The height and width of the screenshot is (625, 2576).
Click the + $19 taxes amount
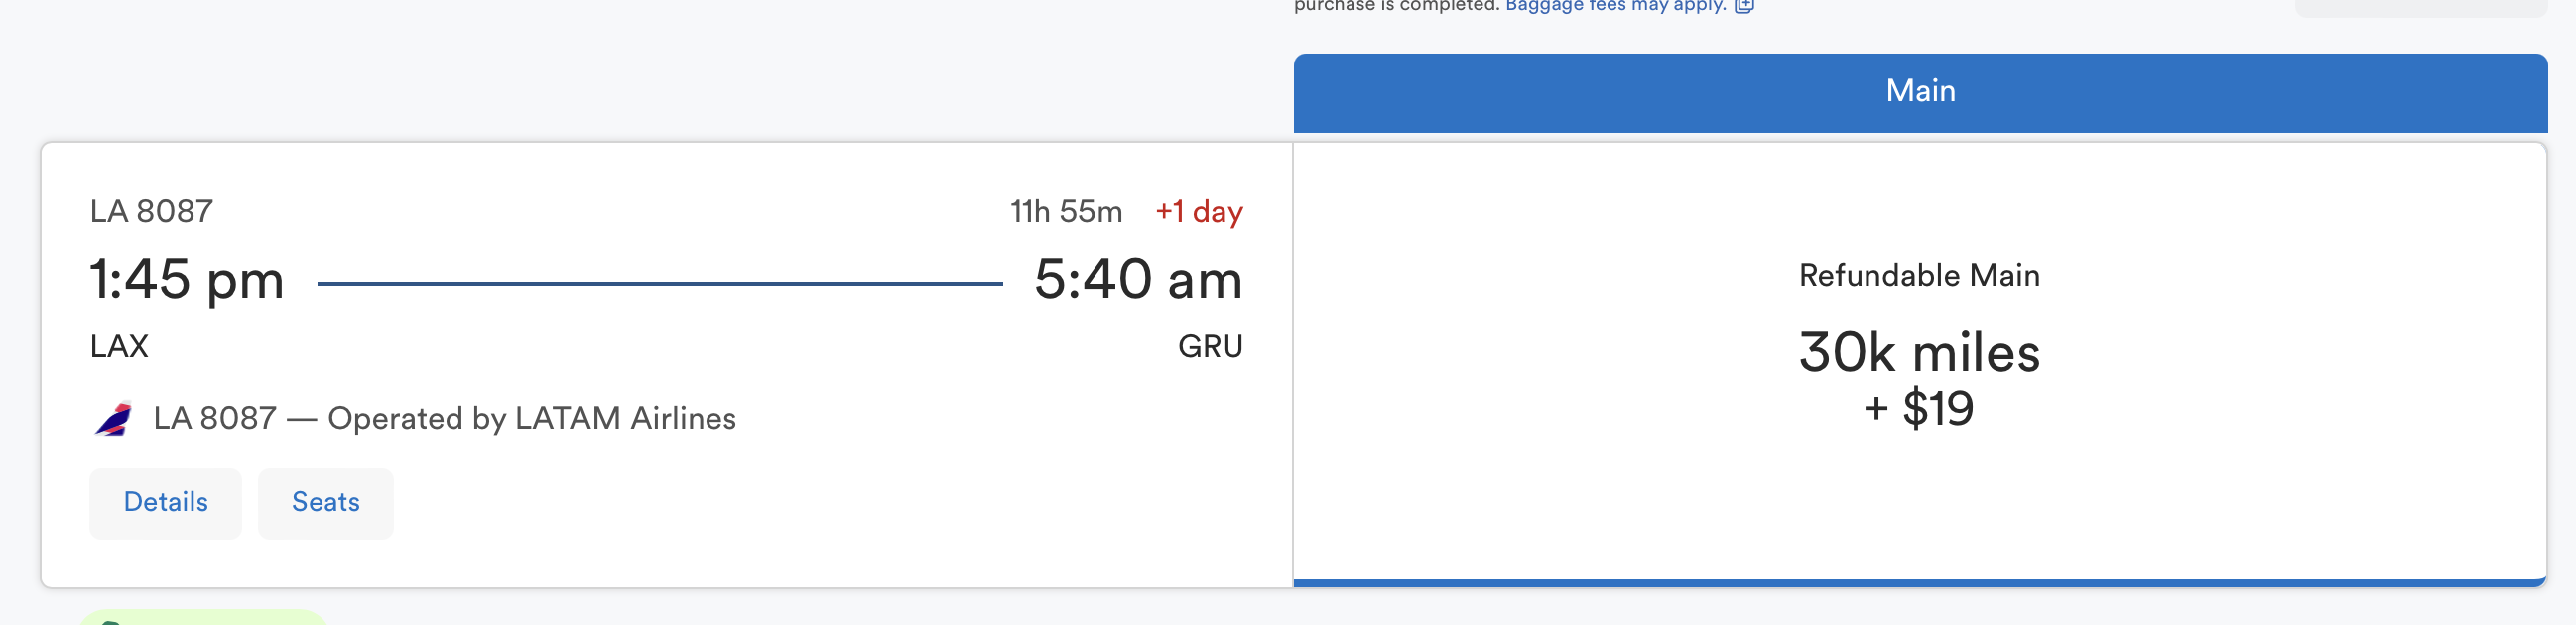pyautogui.click(x=1919, y=408)
